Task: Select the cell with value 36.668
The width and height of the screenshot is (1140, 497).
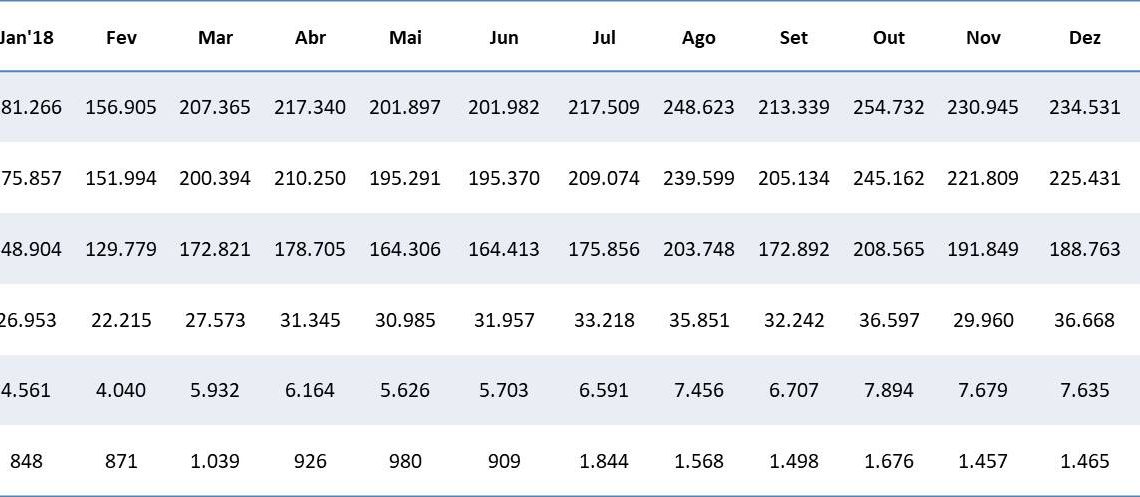Action: coord(1085,320)
